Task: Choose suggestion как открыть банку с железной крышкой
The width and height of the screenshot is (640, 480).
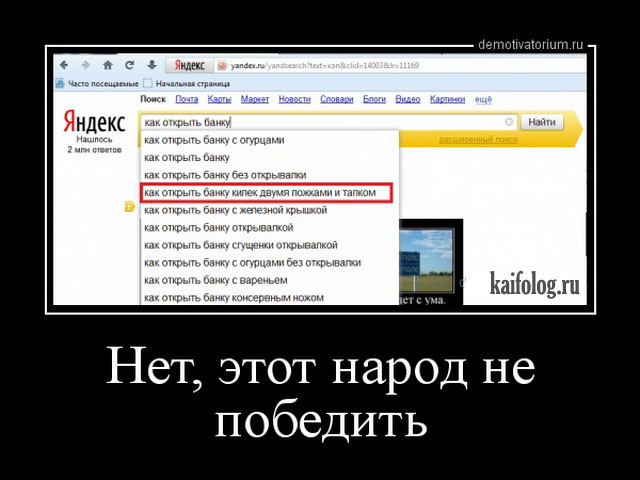Action: pos(269,210)
